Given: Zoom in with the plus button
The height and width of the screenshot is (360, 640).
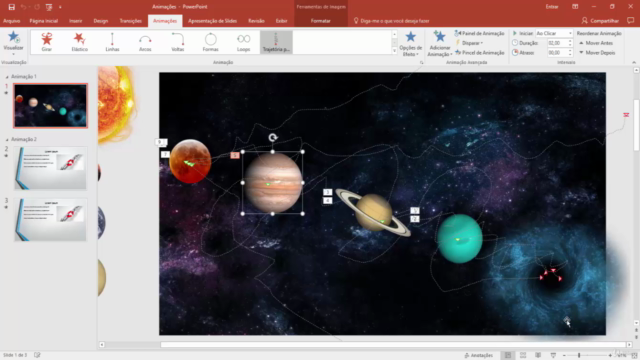Looking at the screenshot, I should click(x=610, y=356).
